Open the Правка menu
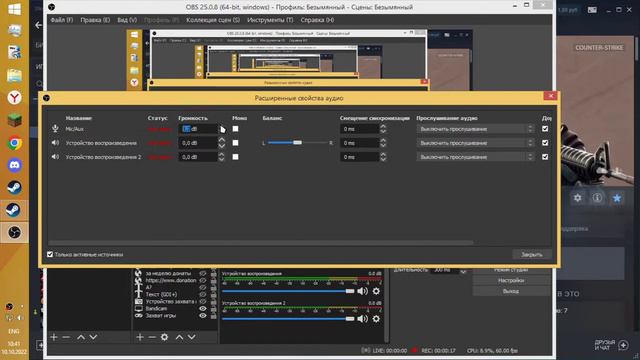 95,20
